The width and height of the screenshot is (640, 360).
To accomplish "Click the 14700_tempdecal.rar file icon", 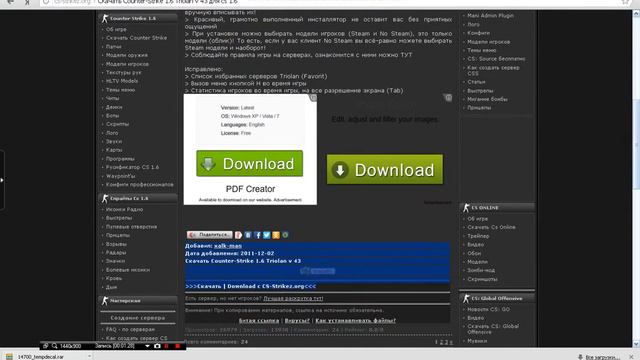I will coord(9,357).
